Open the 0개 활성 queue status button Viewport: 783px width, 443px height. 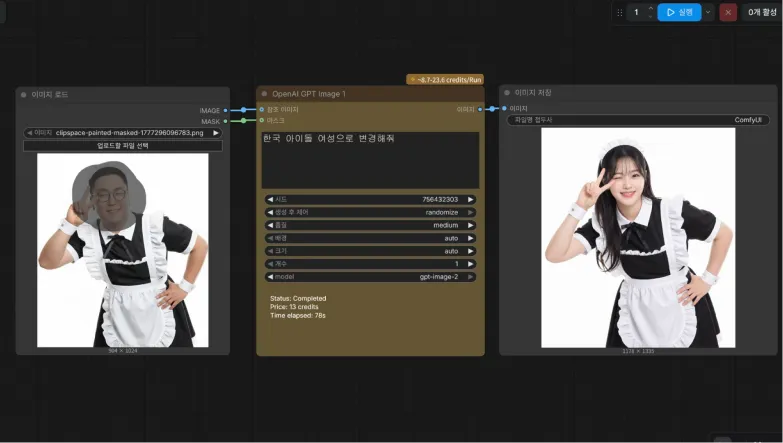762,12
